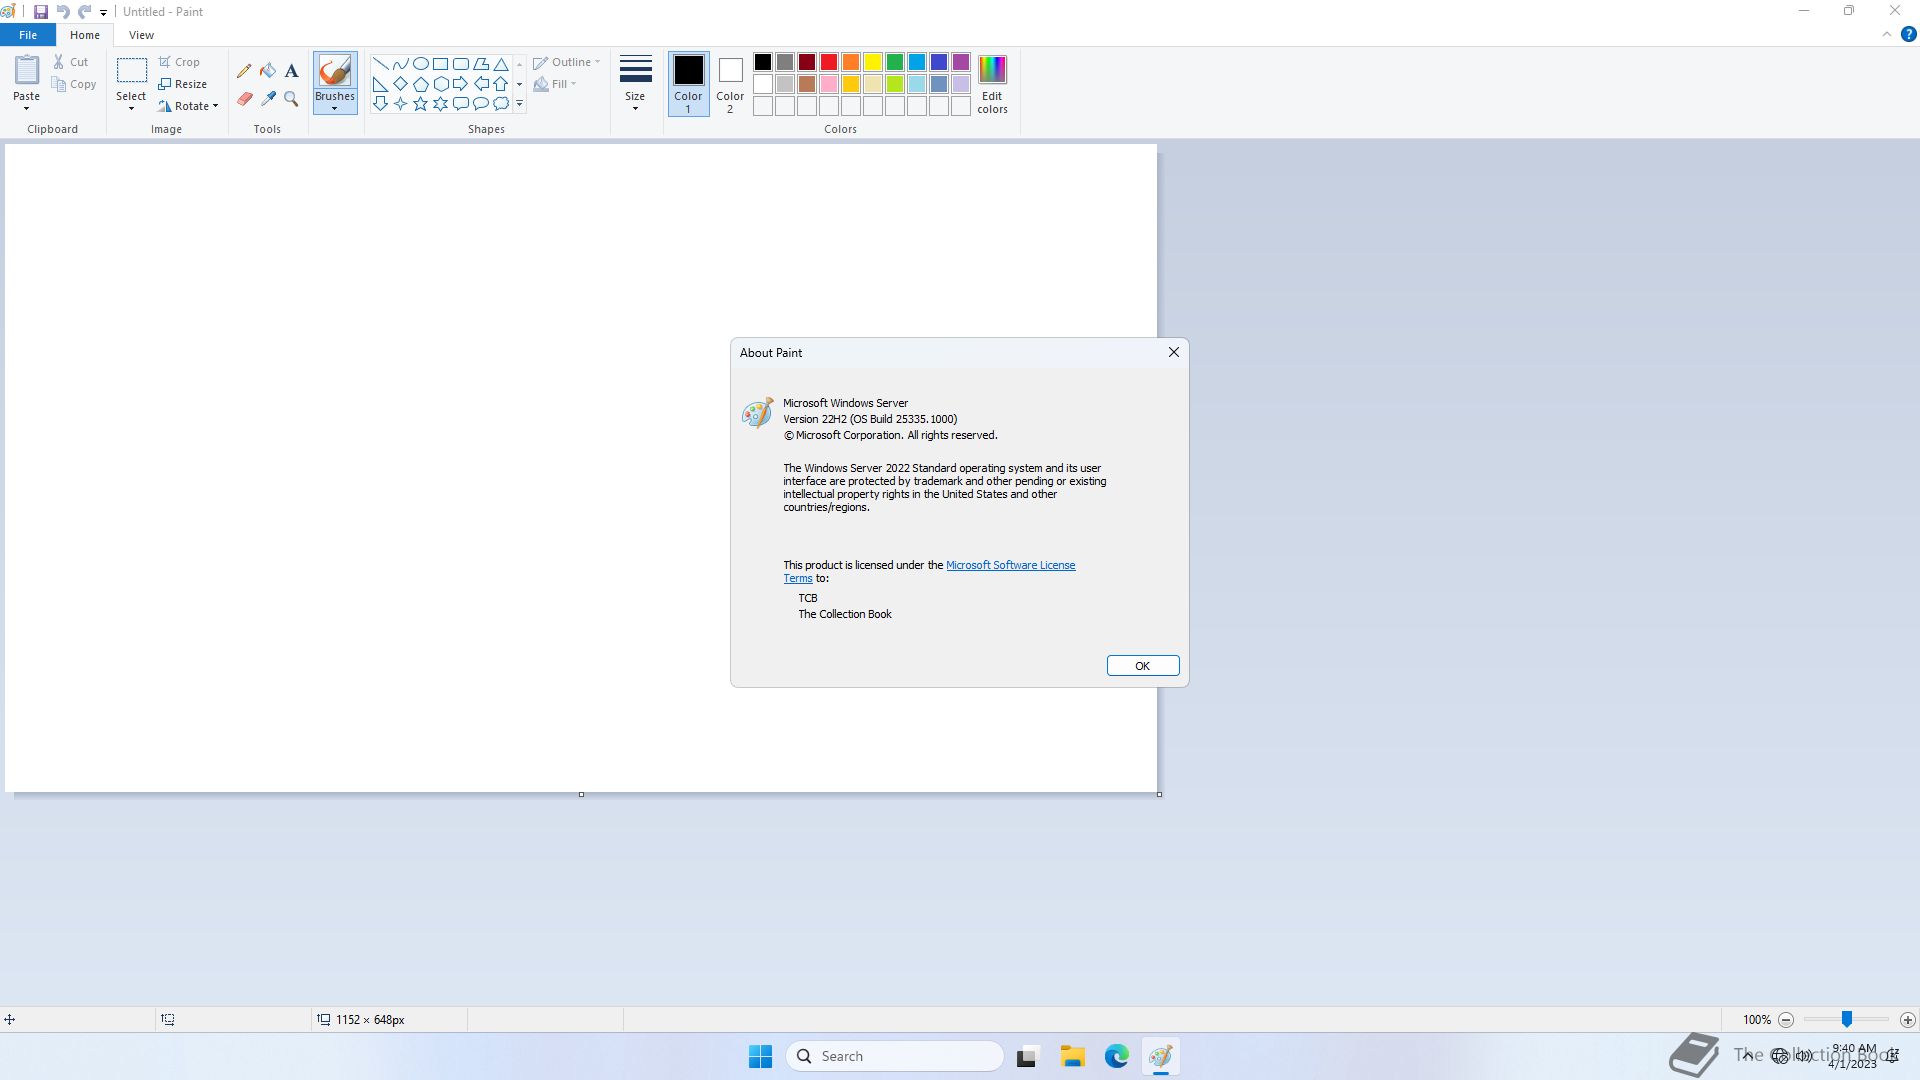Click the Copy command
Screen dimensions: 1920x1080
[75, 84]
